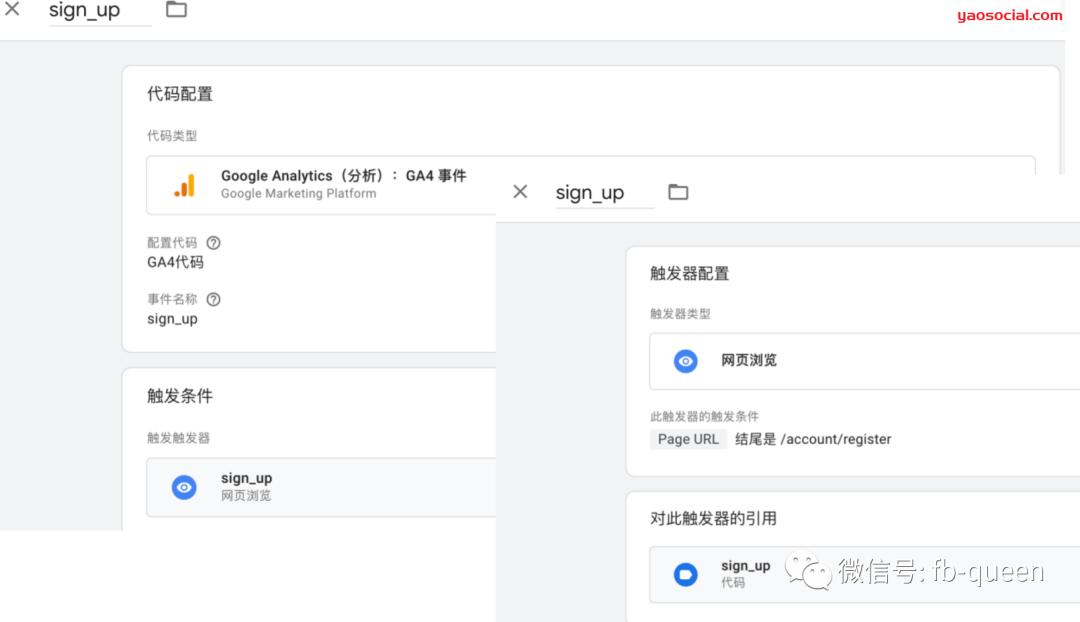Click the Google Analytics GA4 logo icon

coord(184,184)
